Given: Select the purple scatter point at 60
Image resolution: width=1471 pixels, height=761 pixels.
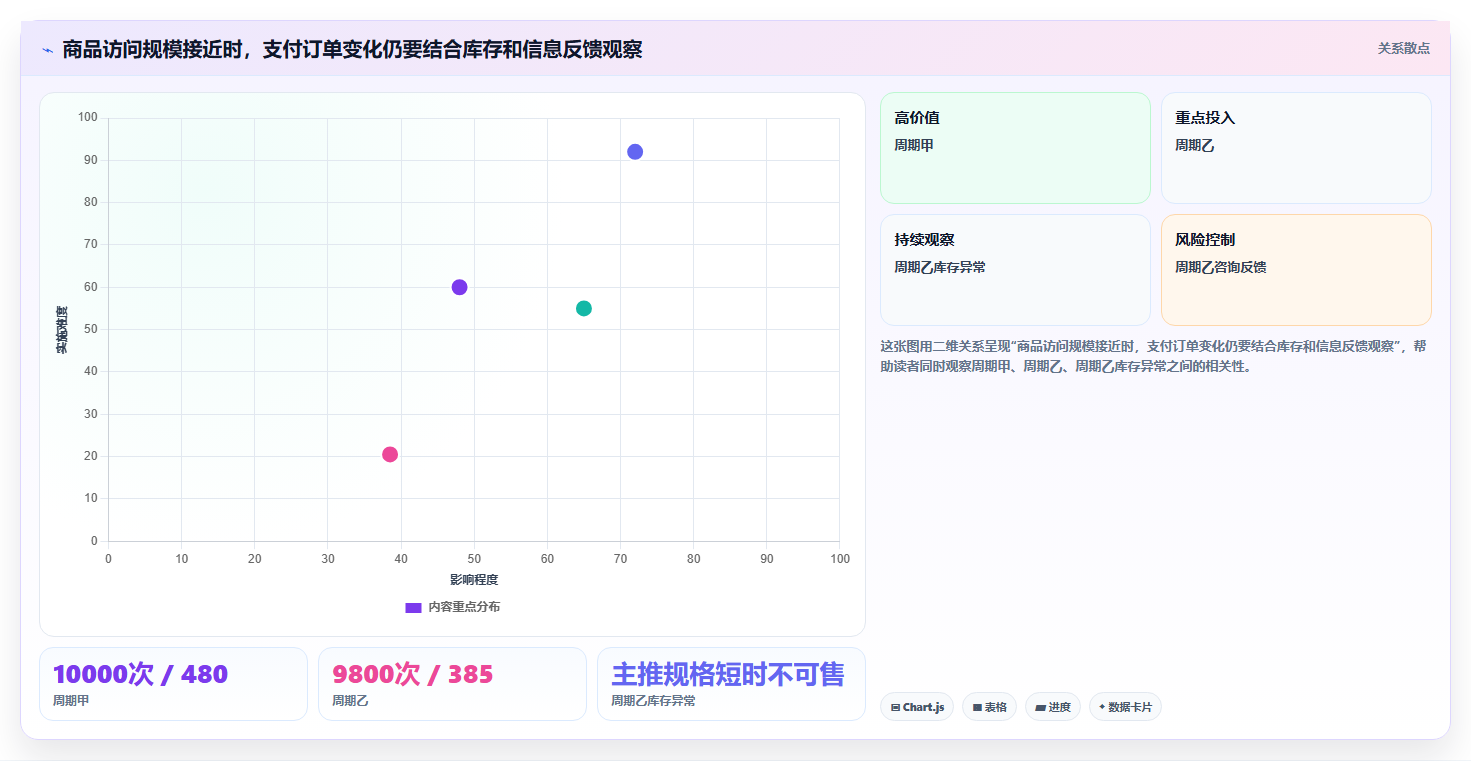Looking at the screenshot, I should click(x=459, y=287).
